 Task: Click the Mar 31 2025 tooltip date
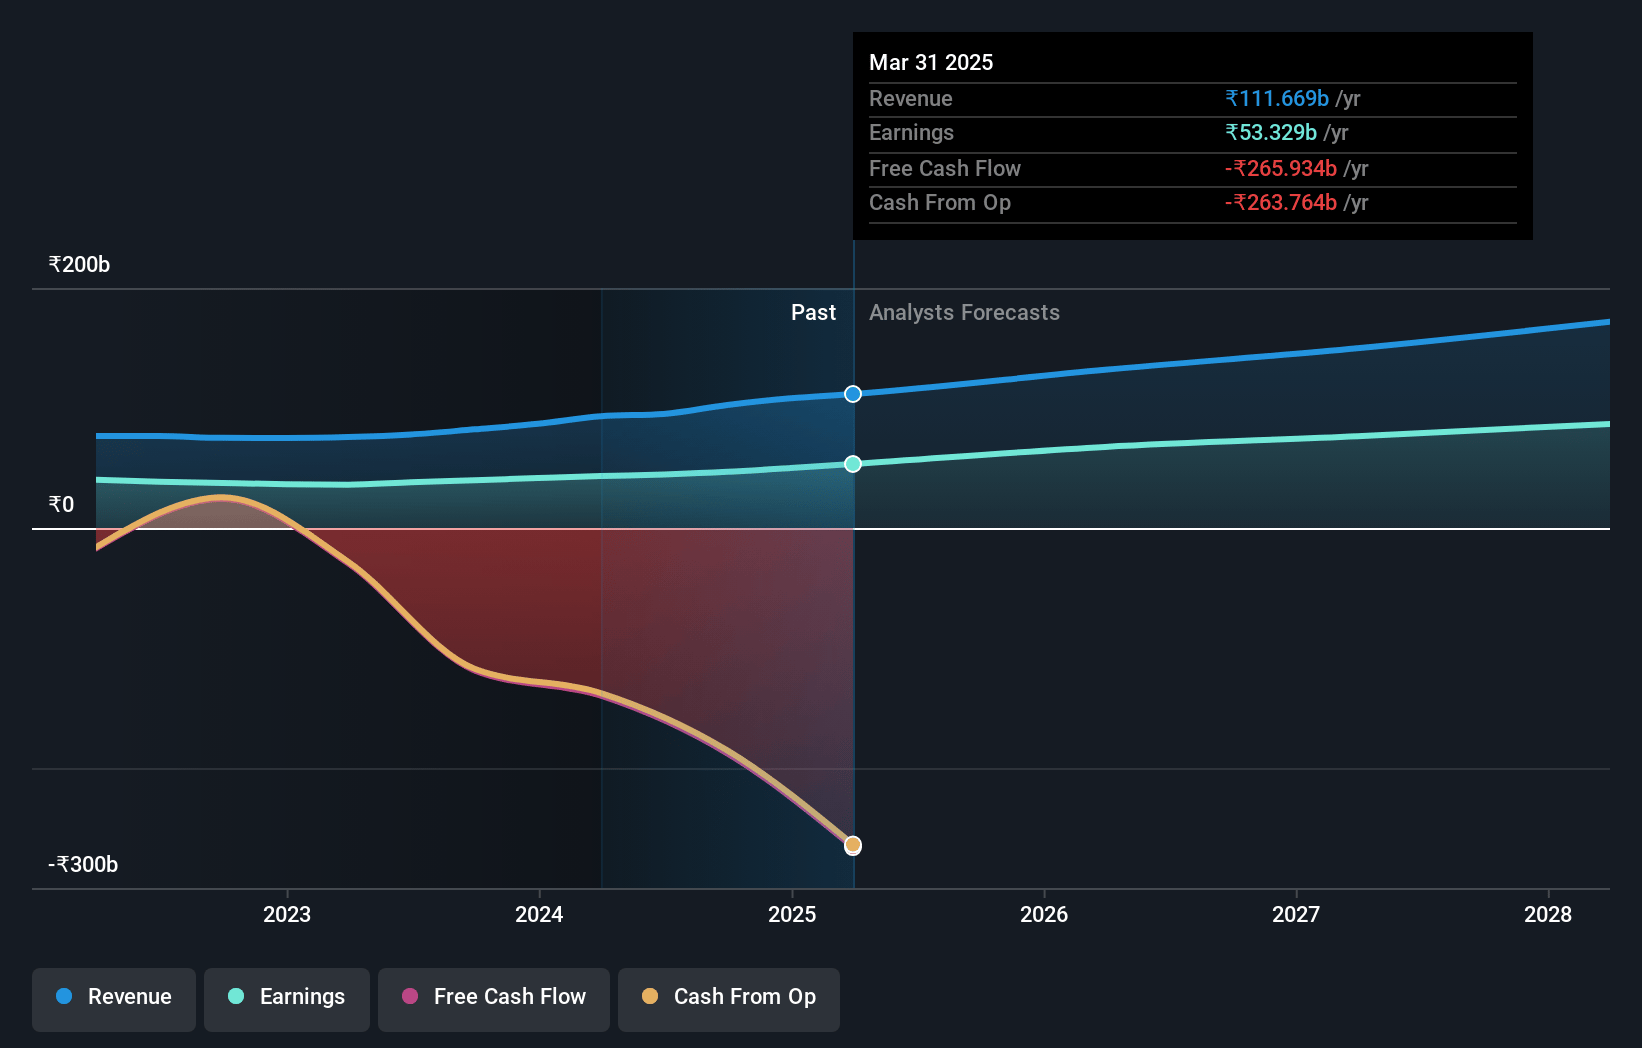(931, 63)
